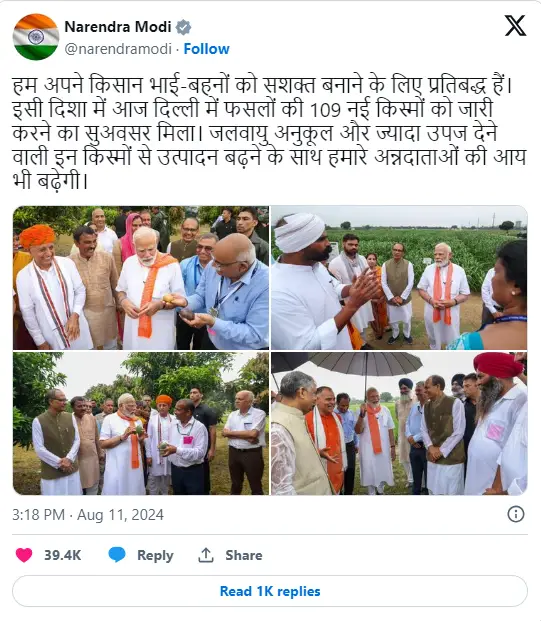
Task: Click Read 1K replies button
Action: point(270,591)
